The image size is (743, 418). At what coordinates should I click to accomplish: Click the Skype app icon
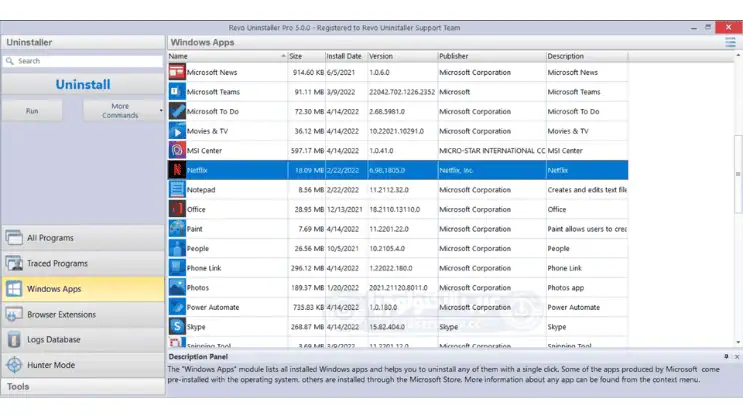point(177,327)
